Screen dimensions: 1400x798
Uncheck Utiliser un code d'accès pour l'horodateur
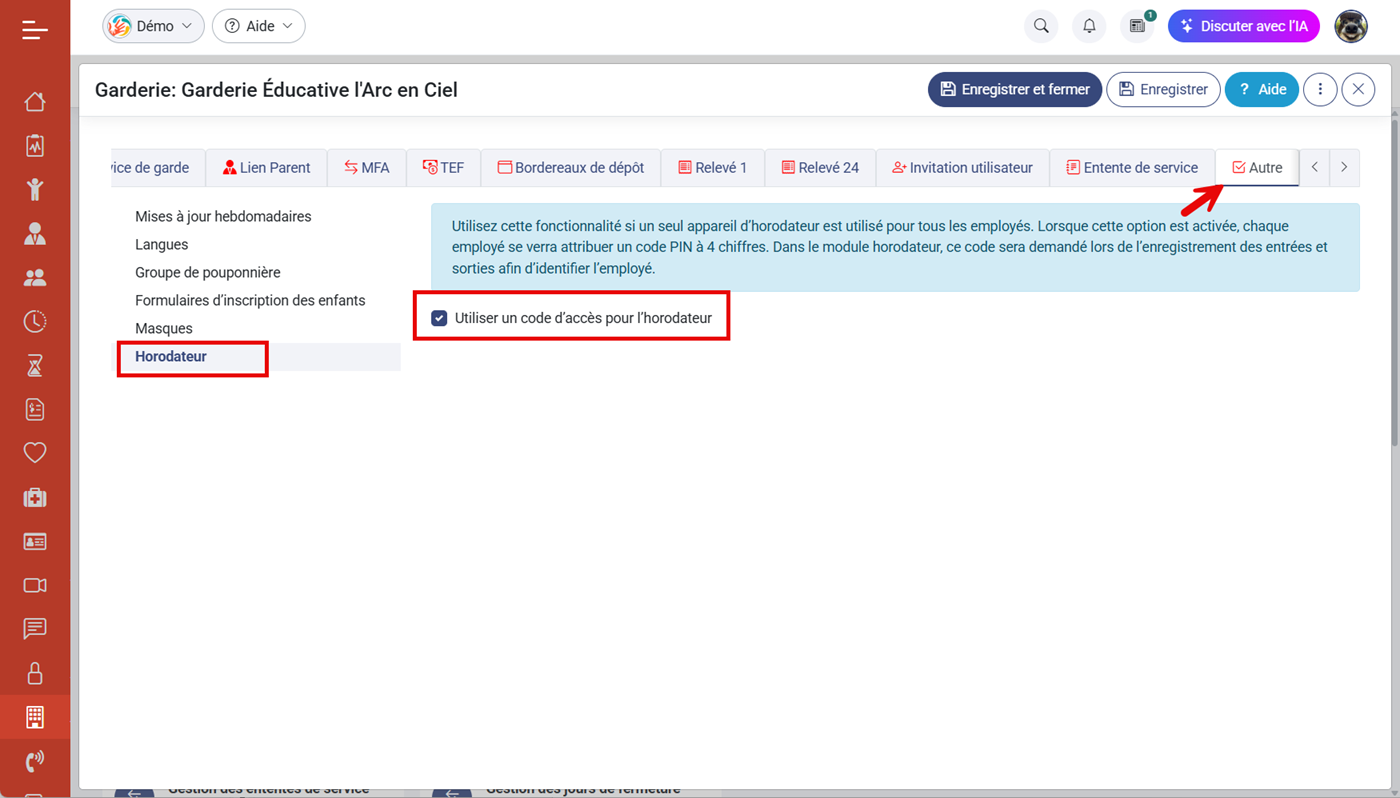point(439,318)
